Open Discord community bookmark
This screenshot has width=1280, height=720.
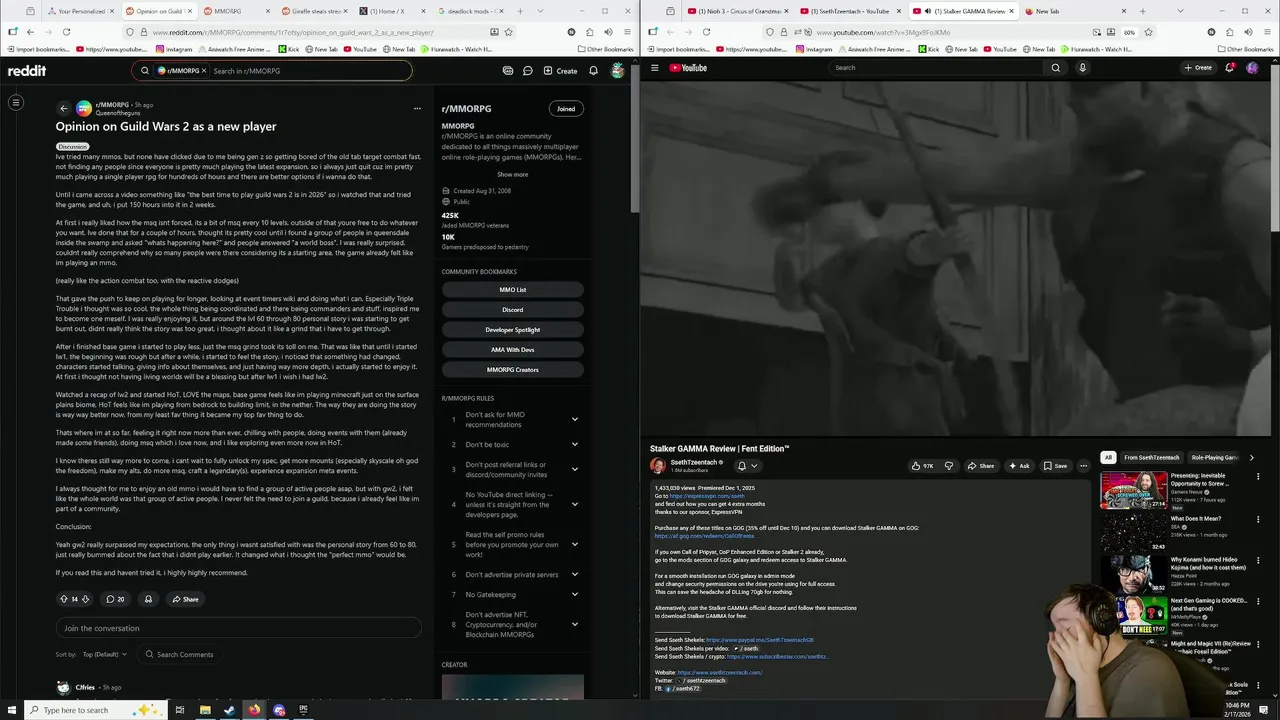512,310
